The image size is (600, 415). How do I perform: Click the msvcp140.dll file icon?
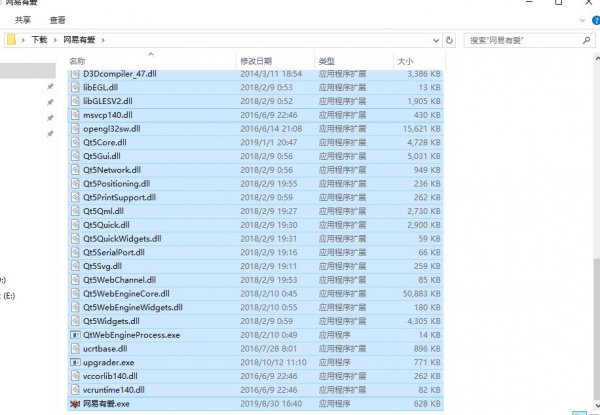[75, 115]
